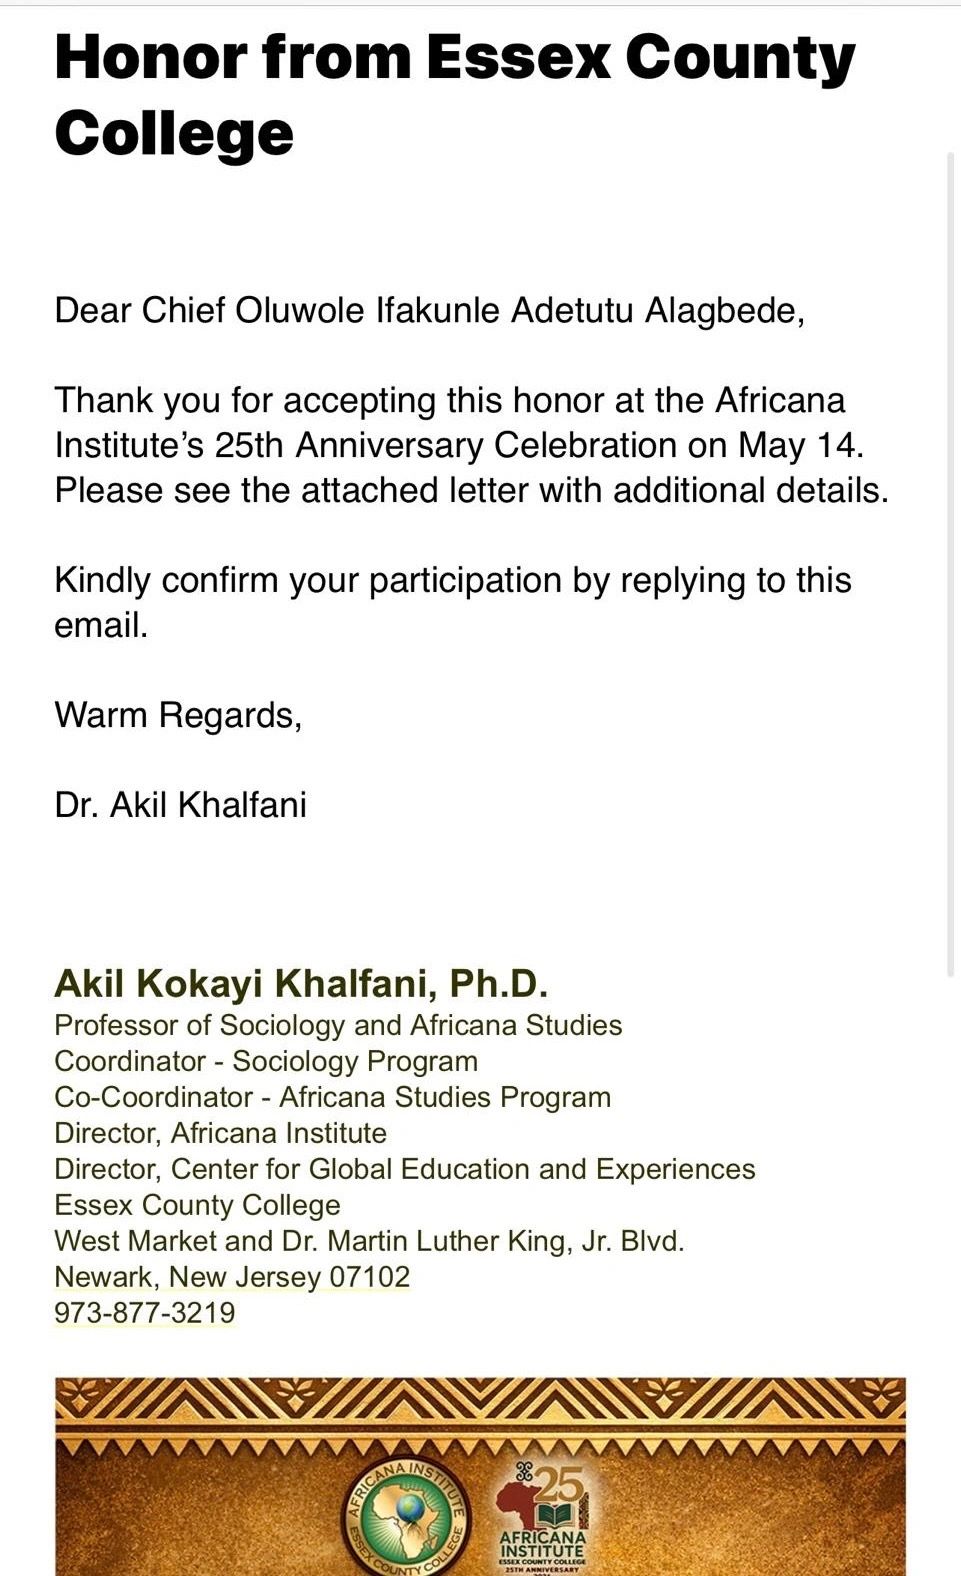Click the golden patterned banner image
Screen dimensions: 961x1576
(x=480, y=1476)
